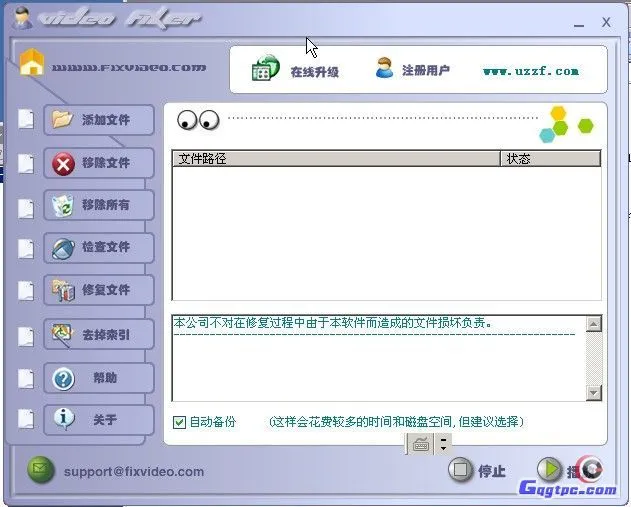Click page icon beside 添加文件

click(x=26, y=119)
